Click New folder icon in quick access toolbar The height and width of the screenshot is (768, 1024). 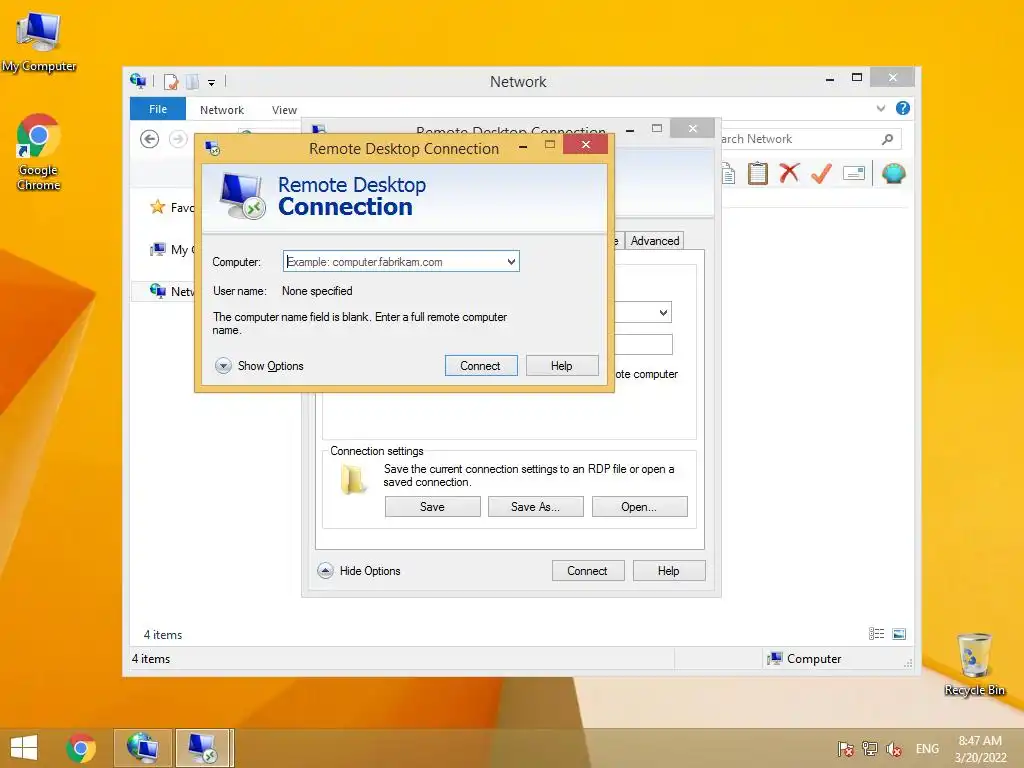(192, 82)
